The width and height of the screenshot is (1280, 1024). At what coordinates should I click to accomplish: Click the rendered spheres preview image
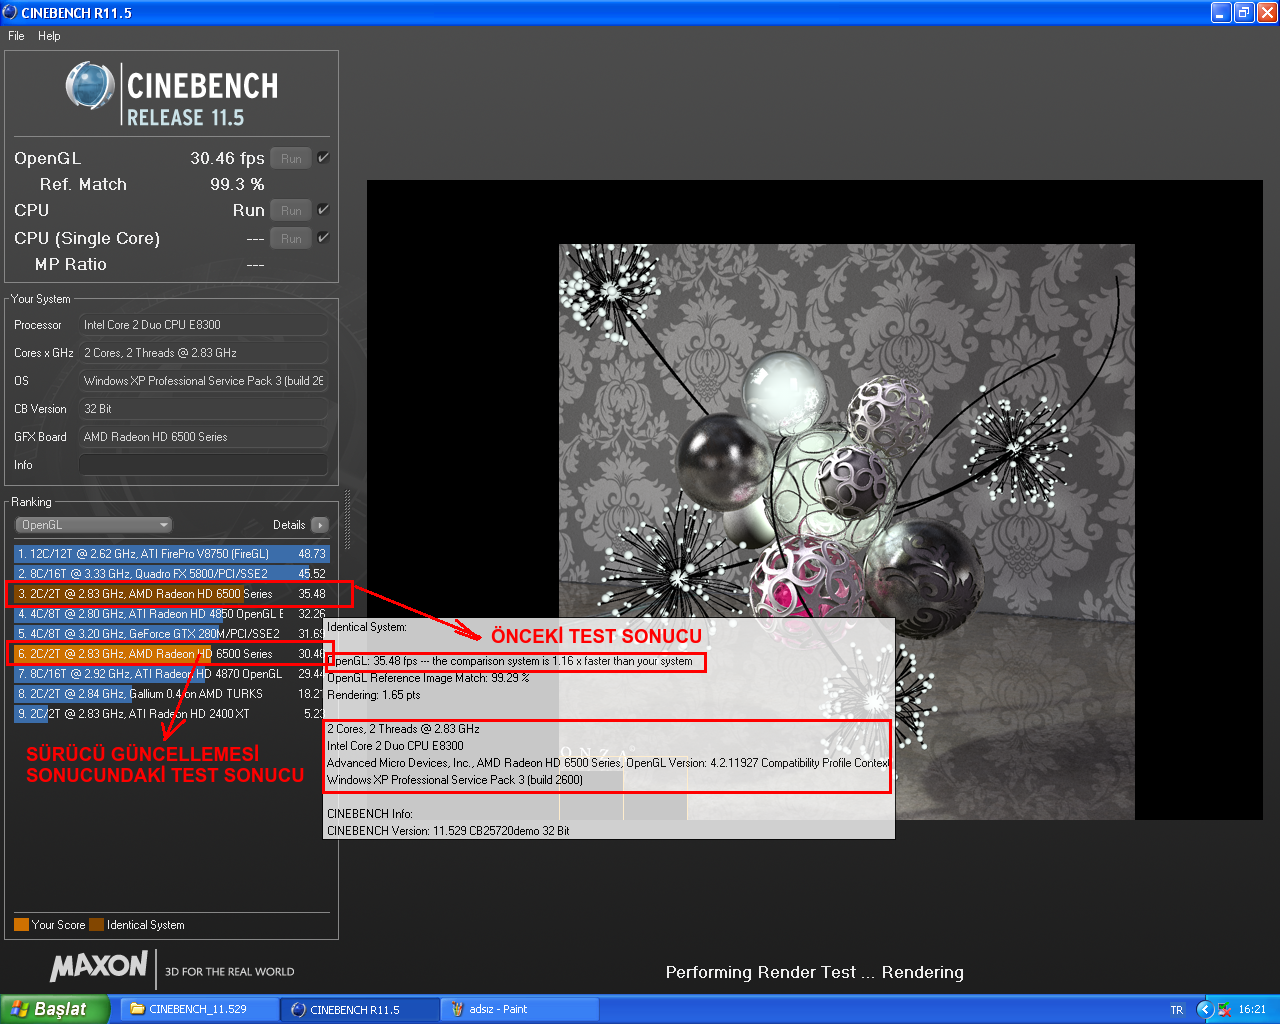pos(846,532)
